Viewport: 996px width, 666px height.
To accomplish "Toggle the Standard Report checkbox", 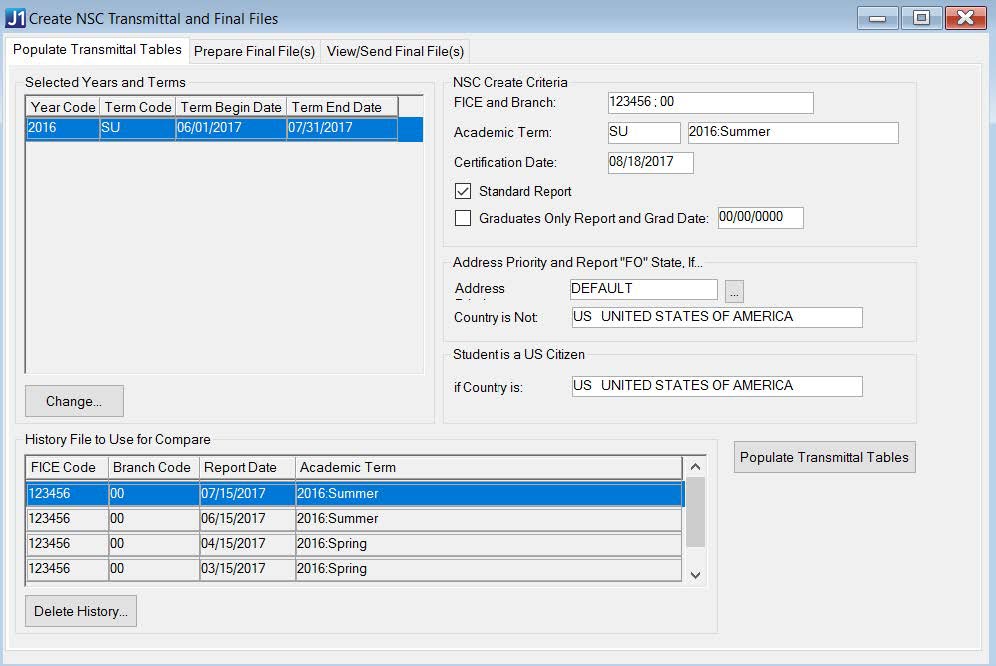I will pyautogui.click(x=463, y=191).
